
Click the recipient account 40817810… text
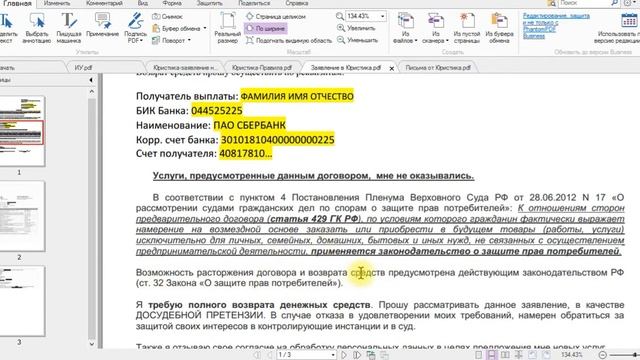(245, 154)
